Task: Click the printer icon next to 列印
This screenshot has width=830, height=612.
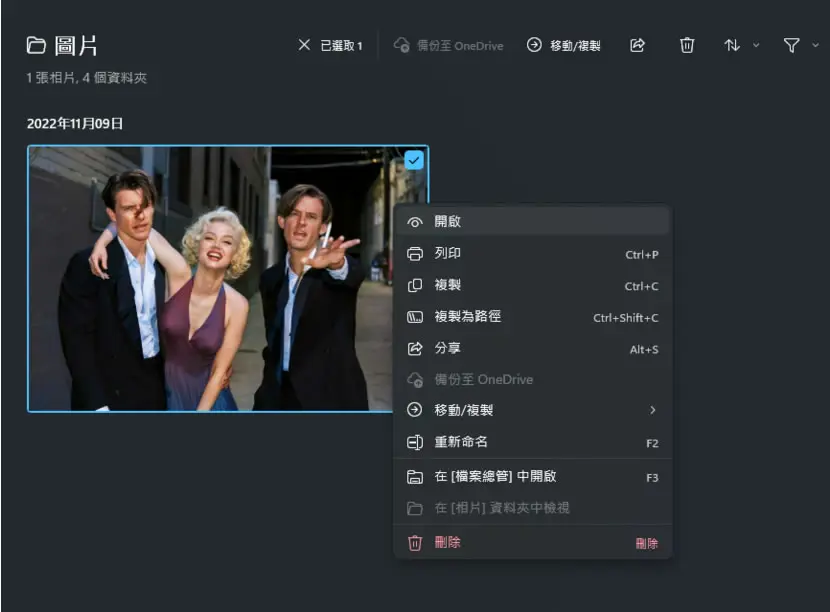Action: point(414,254)
